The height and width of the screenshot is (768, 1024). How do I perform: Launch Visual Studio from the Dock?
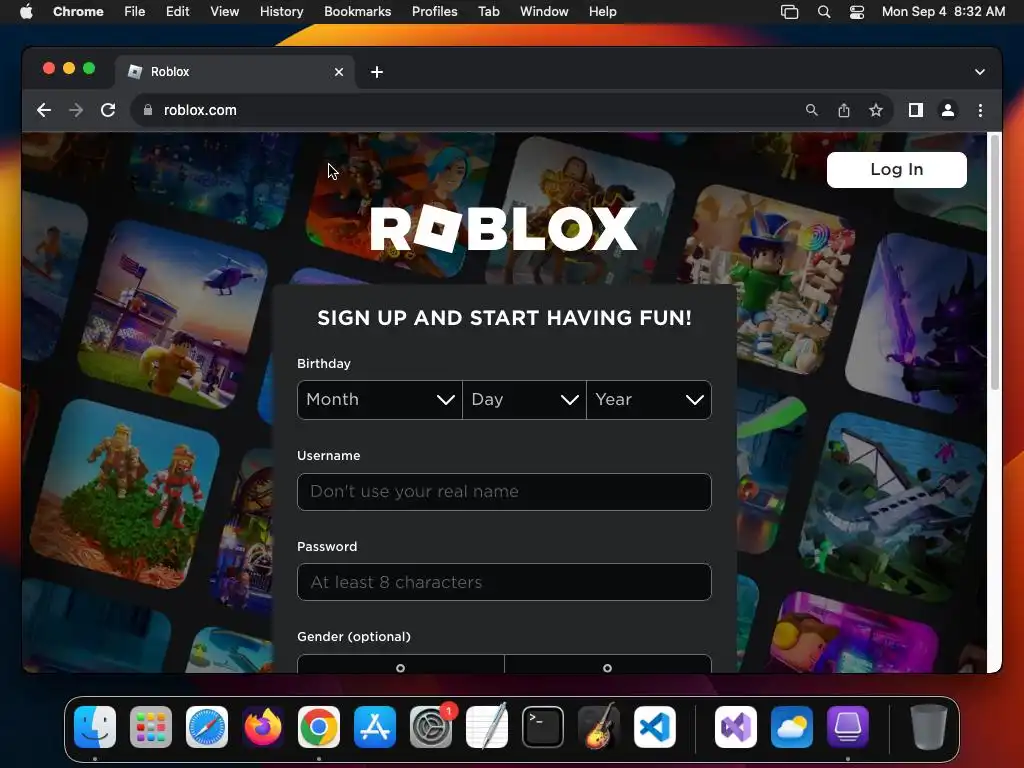pos(736,727)
